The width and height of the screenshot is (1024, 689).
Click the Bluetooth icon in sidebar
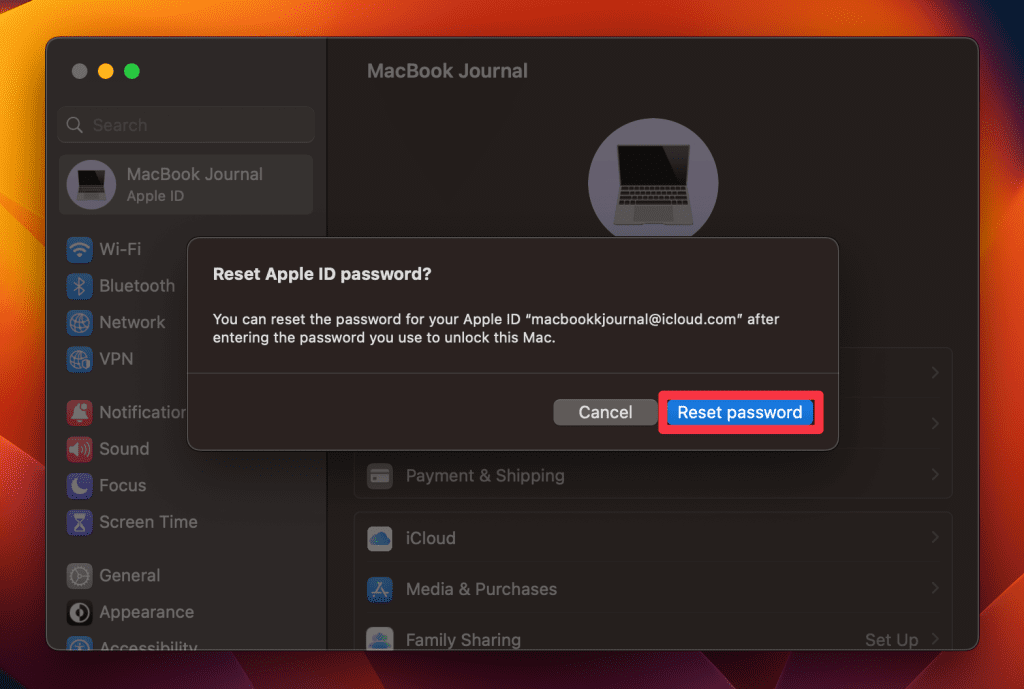[x=80, y=285]
